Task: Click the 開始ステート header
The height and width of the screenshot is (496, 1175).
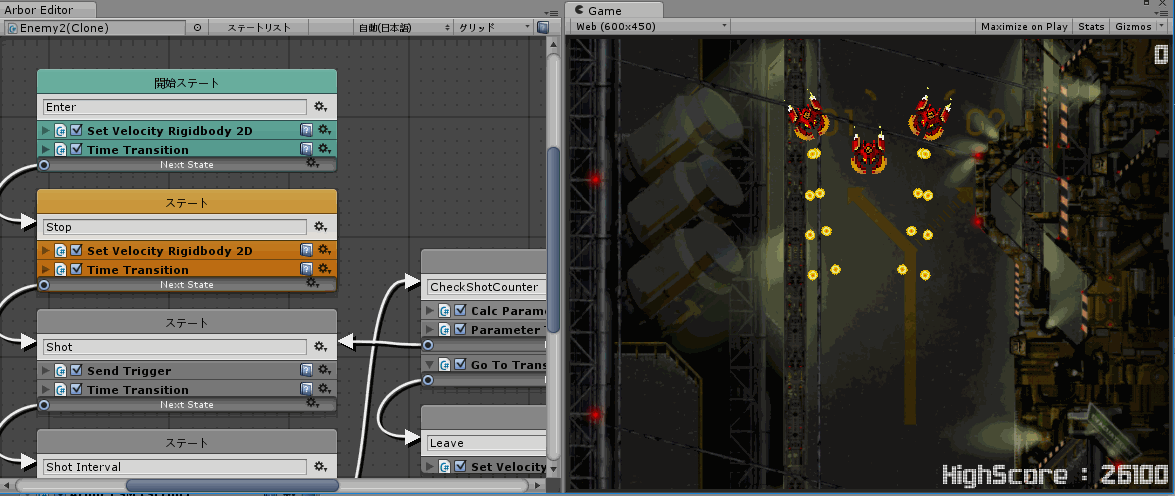Action: pyautogui.click(x=187, y=82)
